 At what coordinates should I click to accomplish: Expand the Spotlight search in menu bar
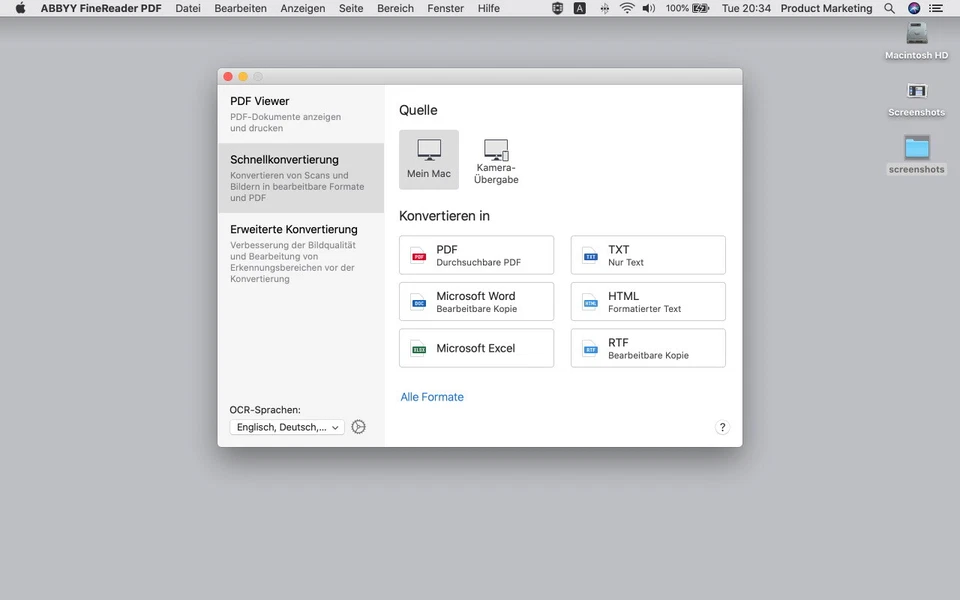tap(889, 8)
